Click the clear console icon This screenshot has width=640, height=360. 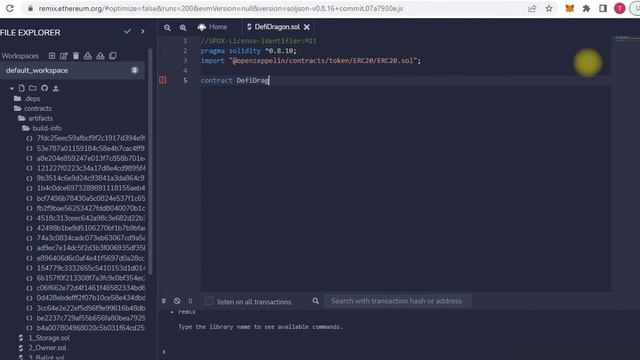[177, 301]
